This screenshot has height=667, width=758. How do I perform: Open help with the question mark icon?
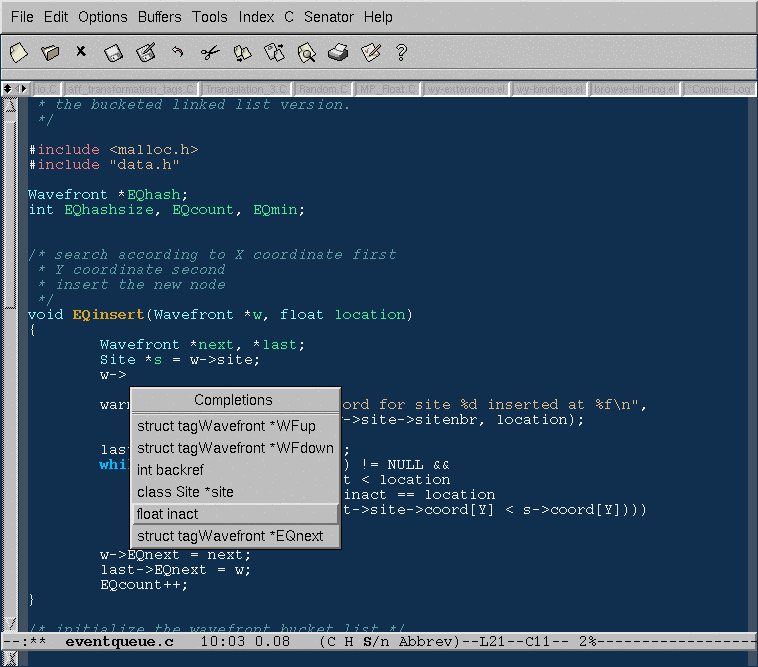402,52
